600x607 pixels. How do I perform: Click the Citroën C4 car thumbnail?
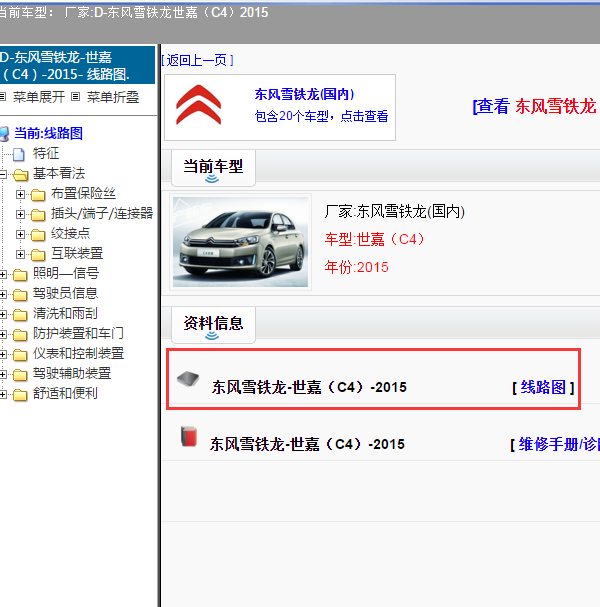[240, 242]
